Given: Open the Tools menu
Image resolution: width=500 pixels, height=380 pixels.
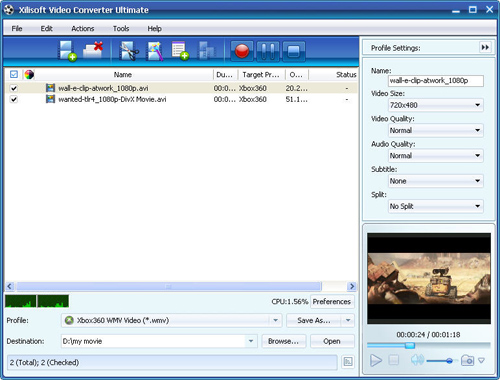Looking at the screenshot, I should [x=121, y=28].
